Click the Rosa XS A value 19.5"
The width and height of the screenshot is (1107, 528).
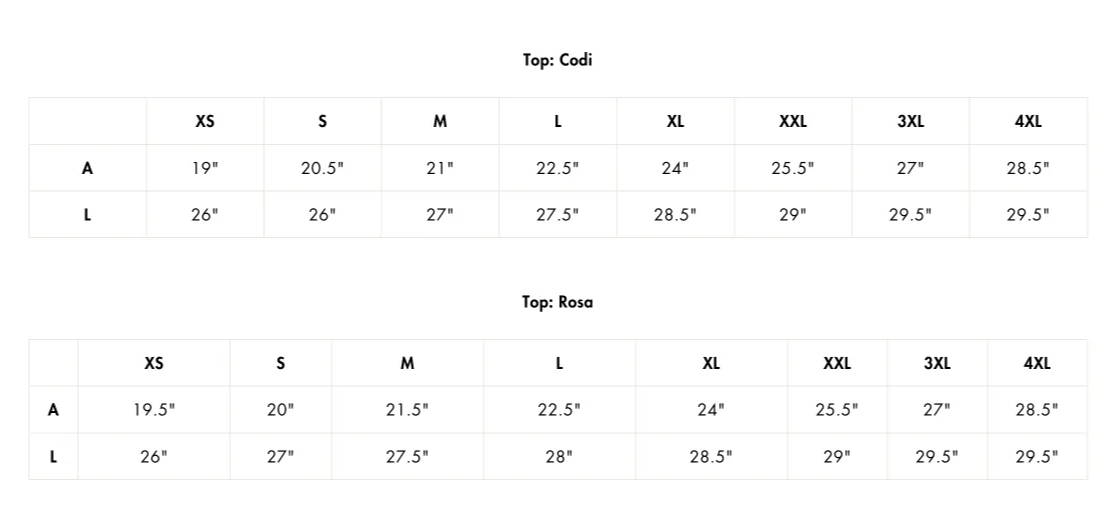pyautogui.click(x=154, y=409)
